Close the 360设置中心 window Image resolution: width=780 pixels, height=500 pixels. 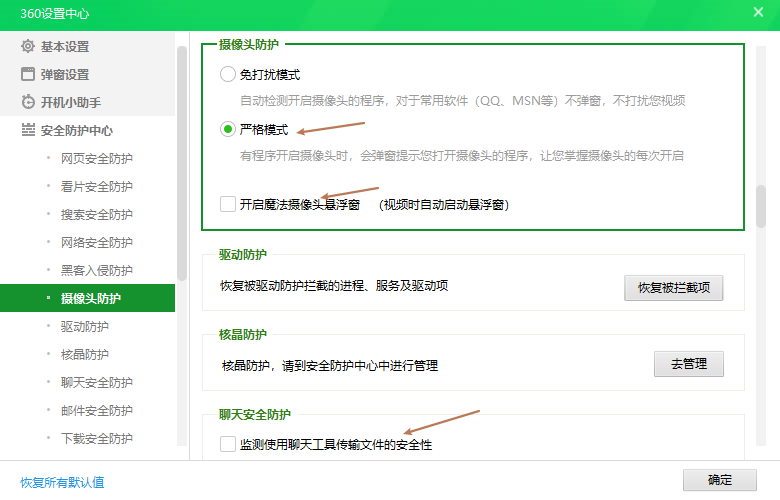(x=758, y=12)
